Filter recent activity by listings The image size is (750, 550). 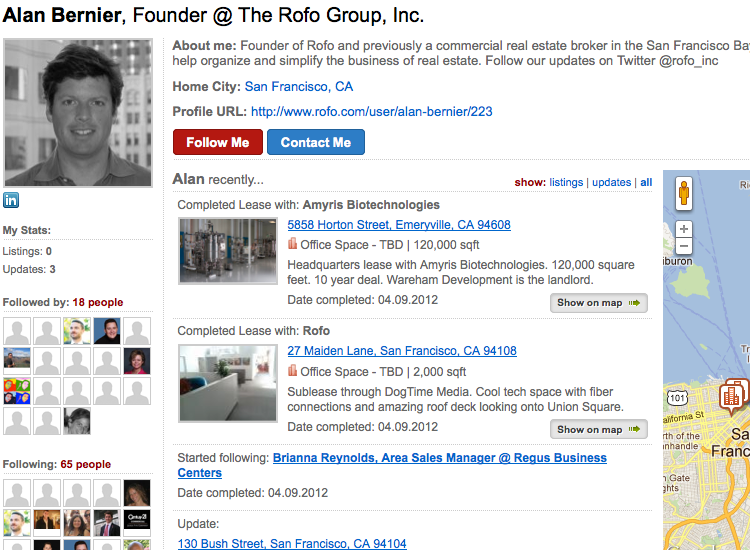(x=566, y=182)
